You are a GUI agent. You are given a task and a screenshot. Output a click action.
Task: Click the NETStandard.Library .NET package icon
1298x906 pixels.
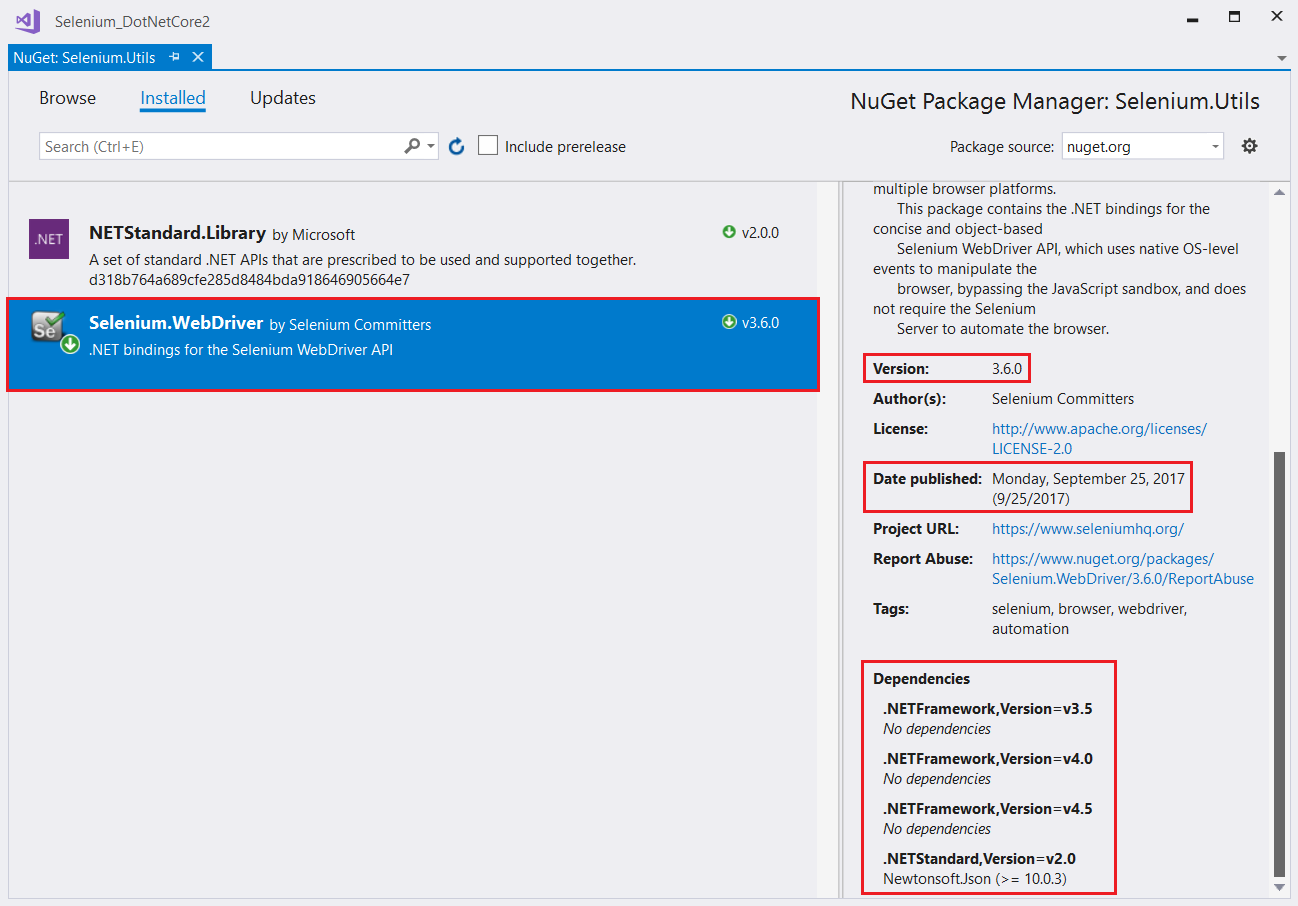click(49, 239)
